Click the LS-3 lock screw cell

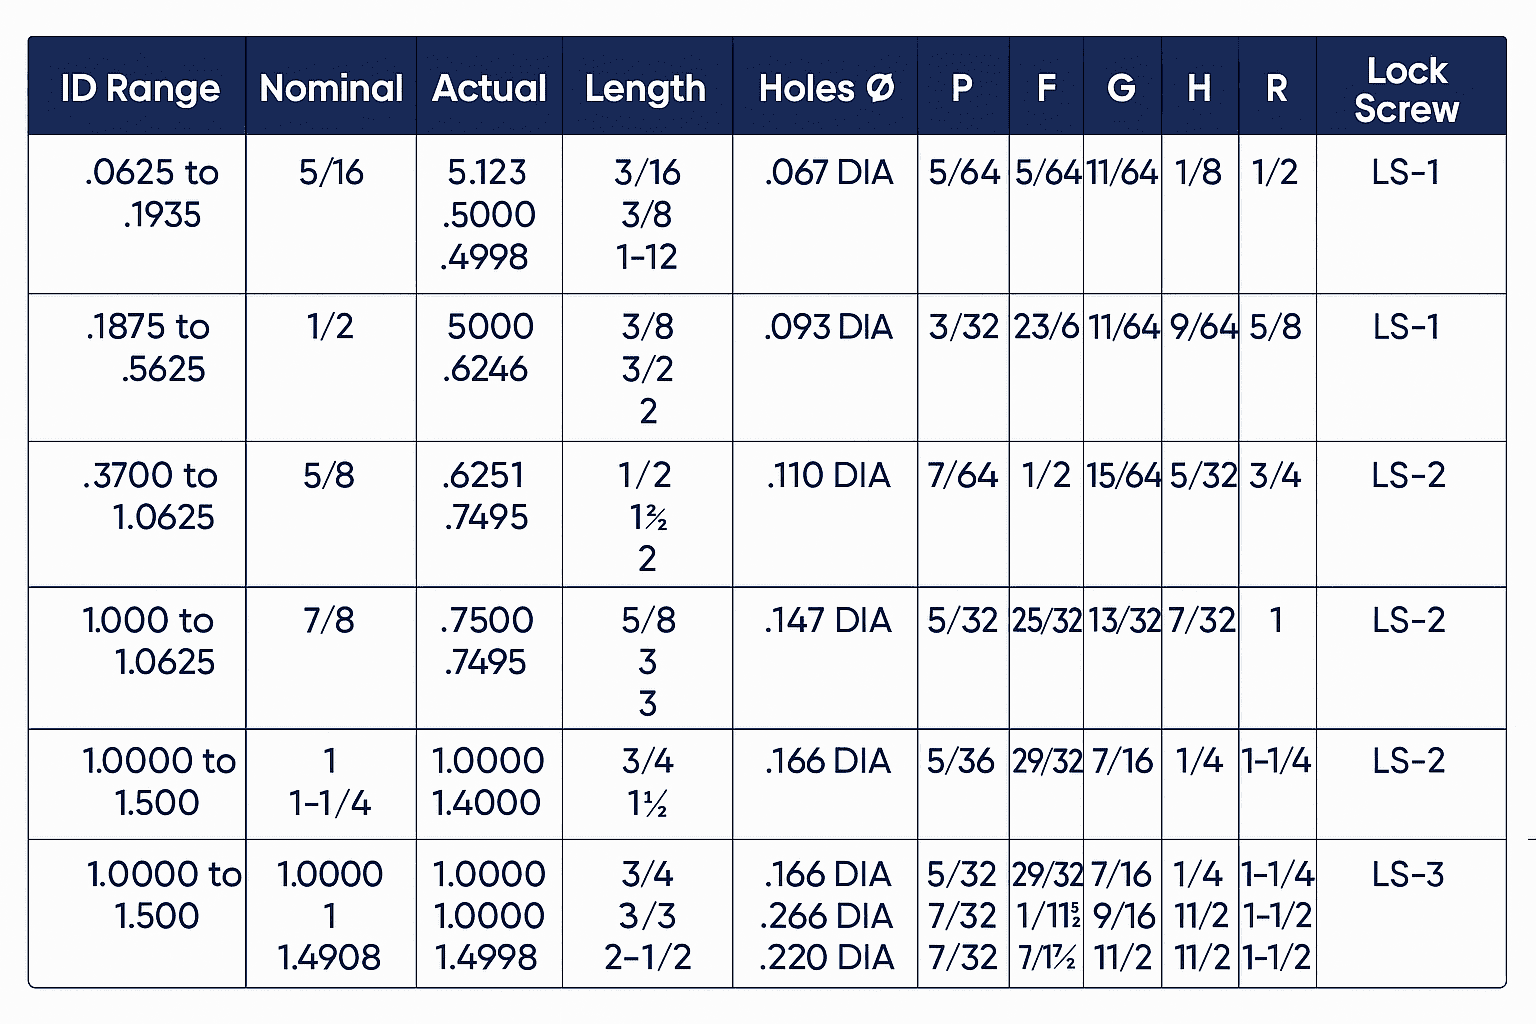[1408, 875]
